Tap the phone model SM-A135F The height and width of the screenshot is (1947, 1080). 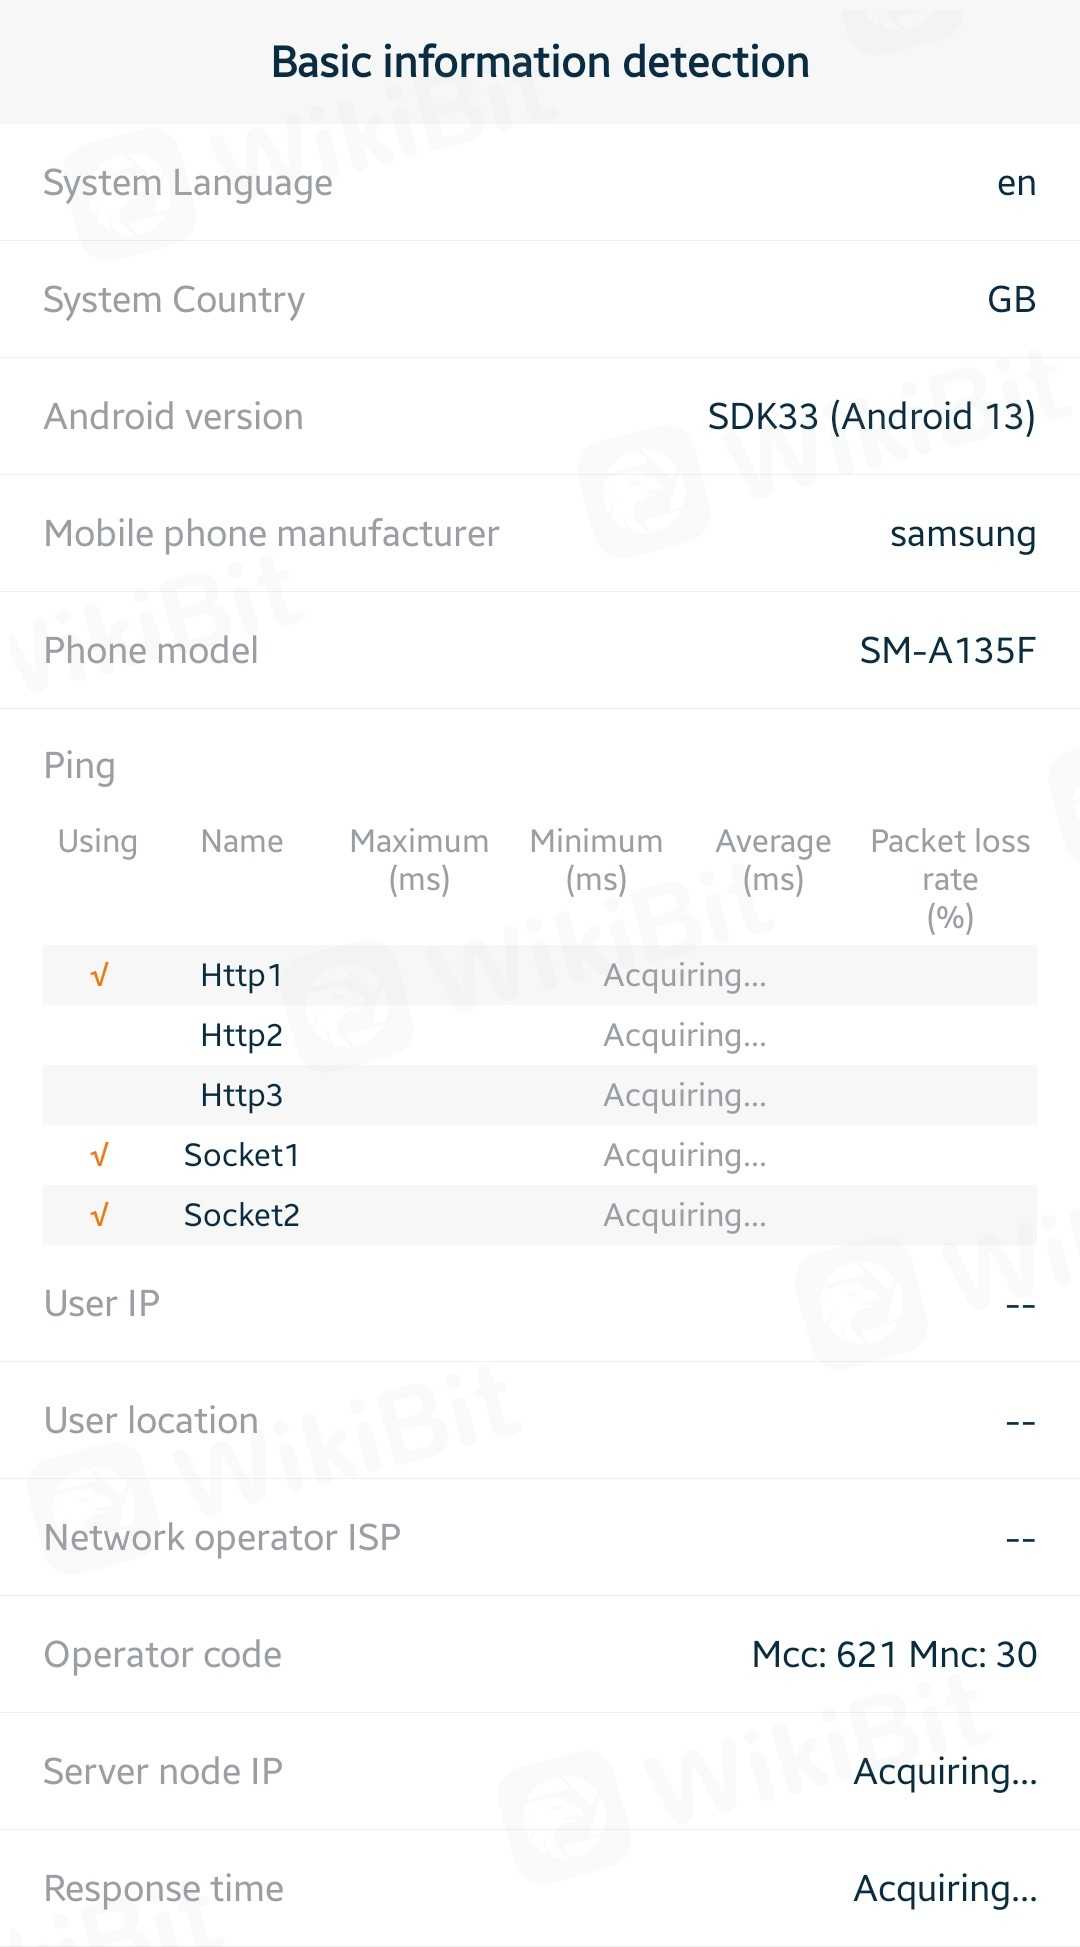947,651
